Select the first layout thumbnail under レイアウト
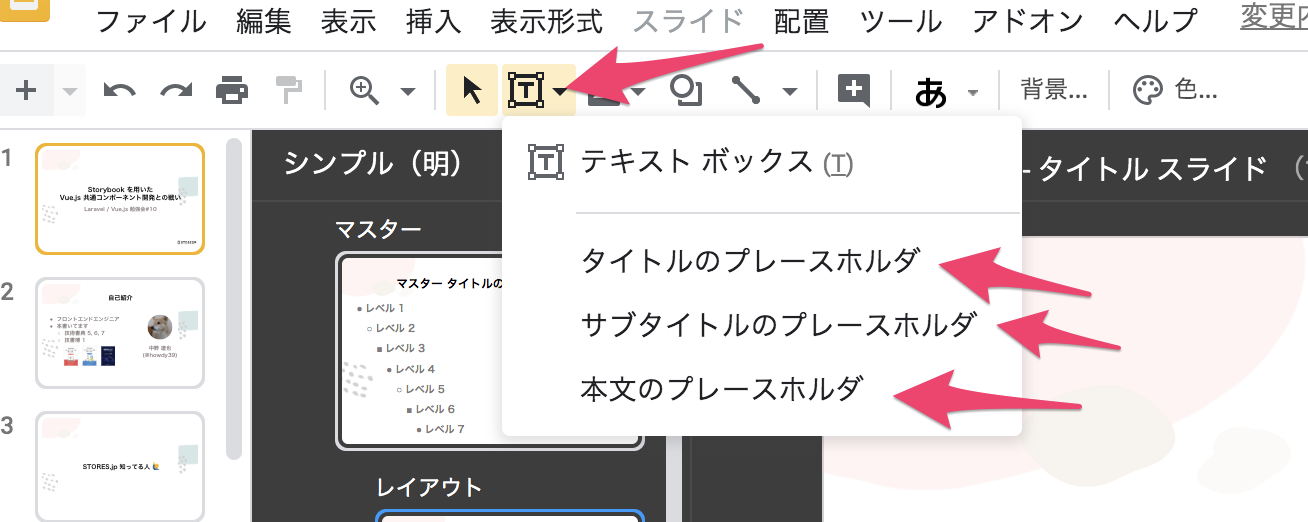Image resolution: width=1308 pixels, height=522 pixels. pyautogui.click(x=510, y=516)
